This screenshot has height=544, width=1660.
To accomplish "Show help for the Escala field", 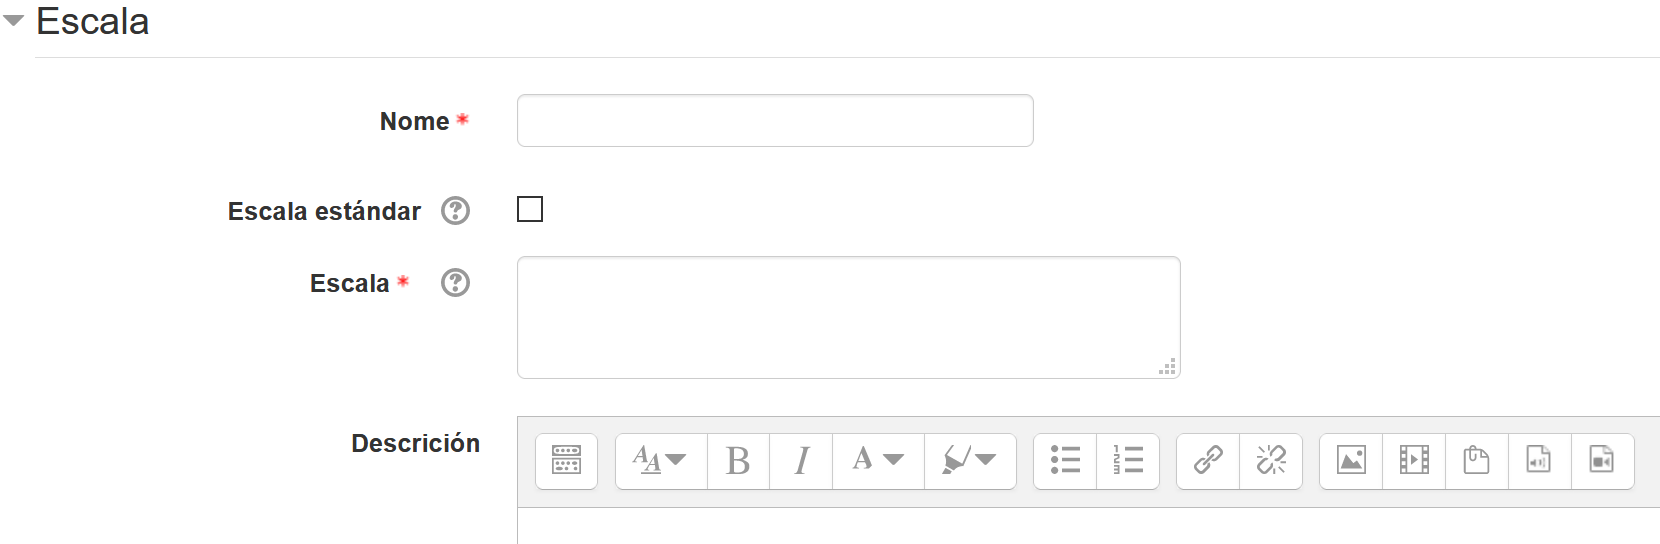I will coord(455,283).
